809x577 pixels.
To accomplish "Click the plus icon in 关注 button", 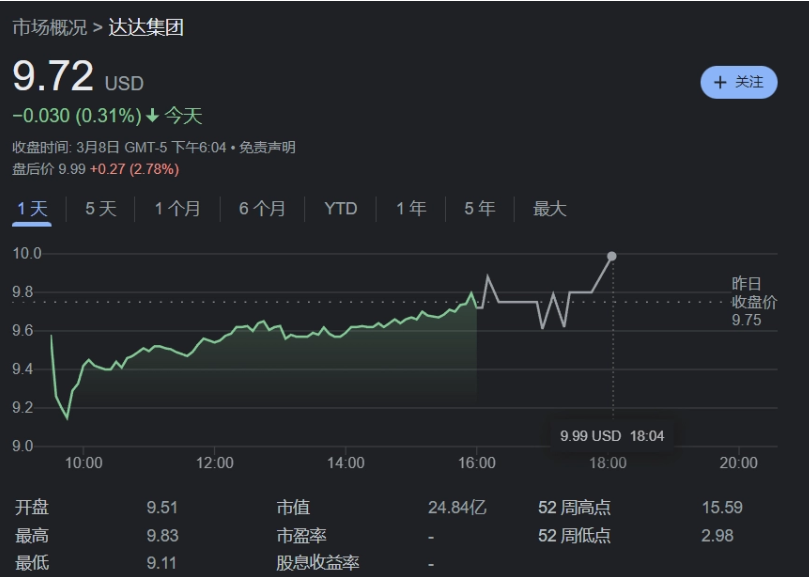I will (720, 82).
